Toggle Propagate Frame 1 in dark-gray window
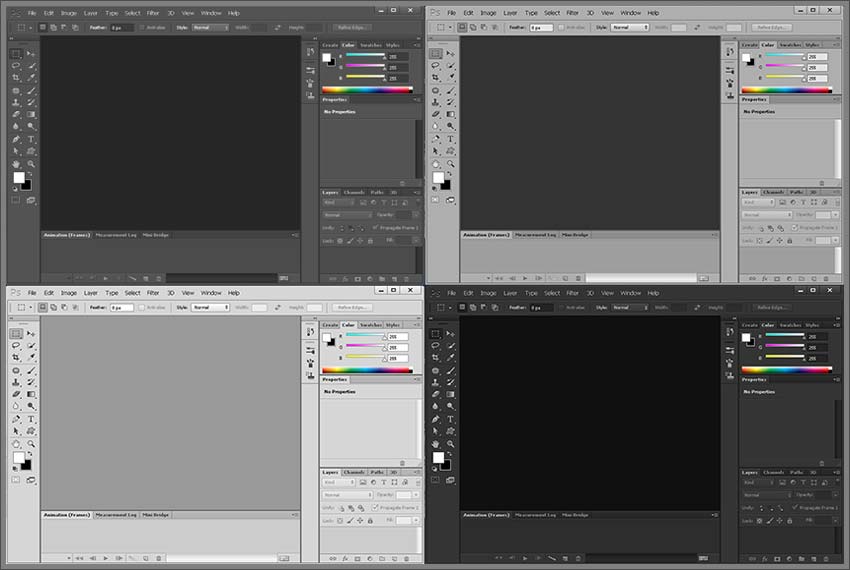850x570 pixels. point(375,228)
